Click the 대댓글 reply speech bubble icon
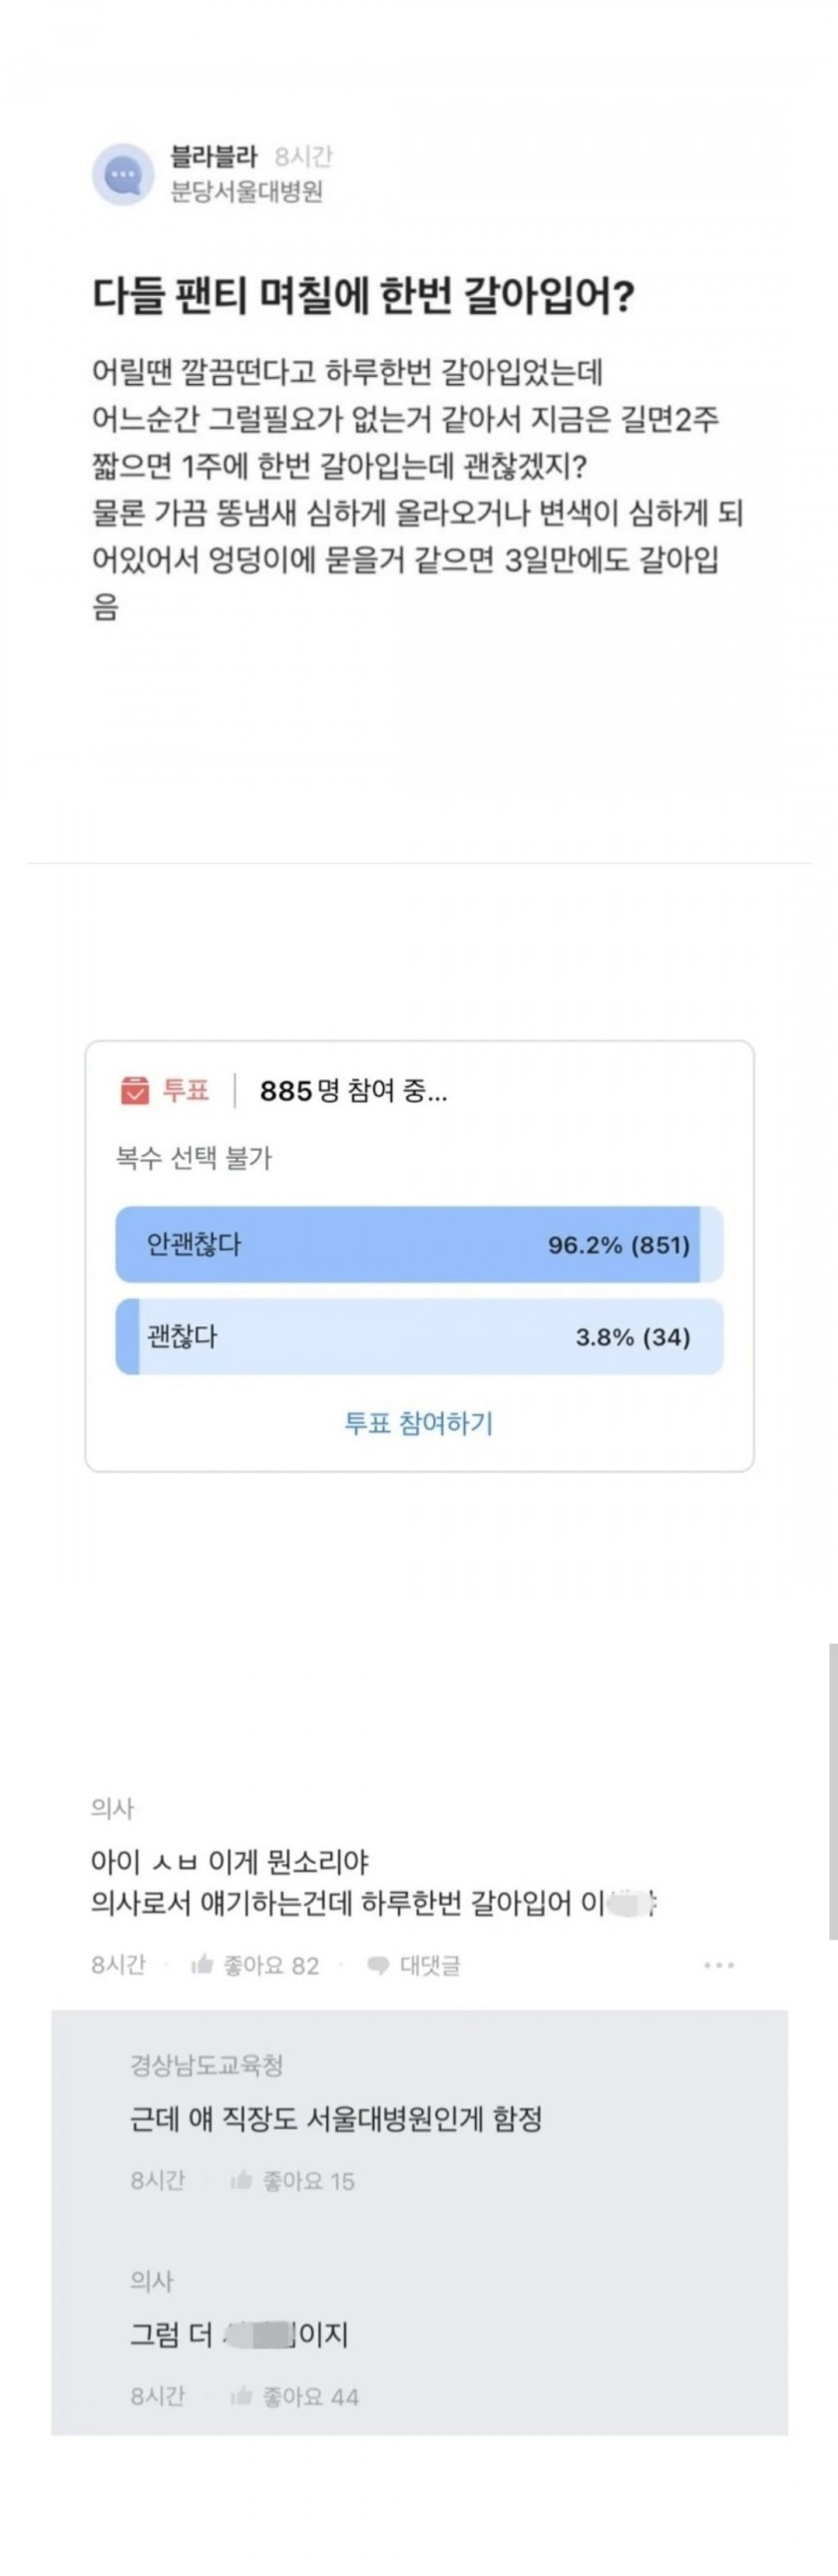838x2576 pixels. click(x=378, y=1966)
